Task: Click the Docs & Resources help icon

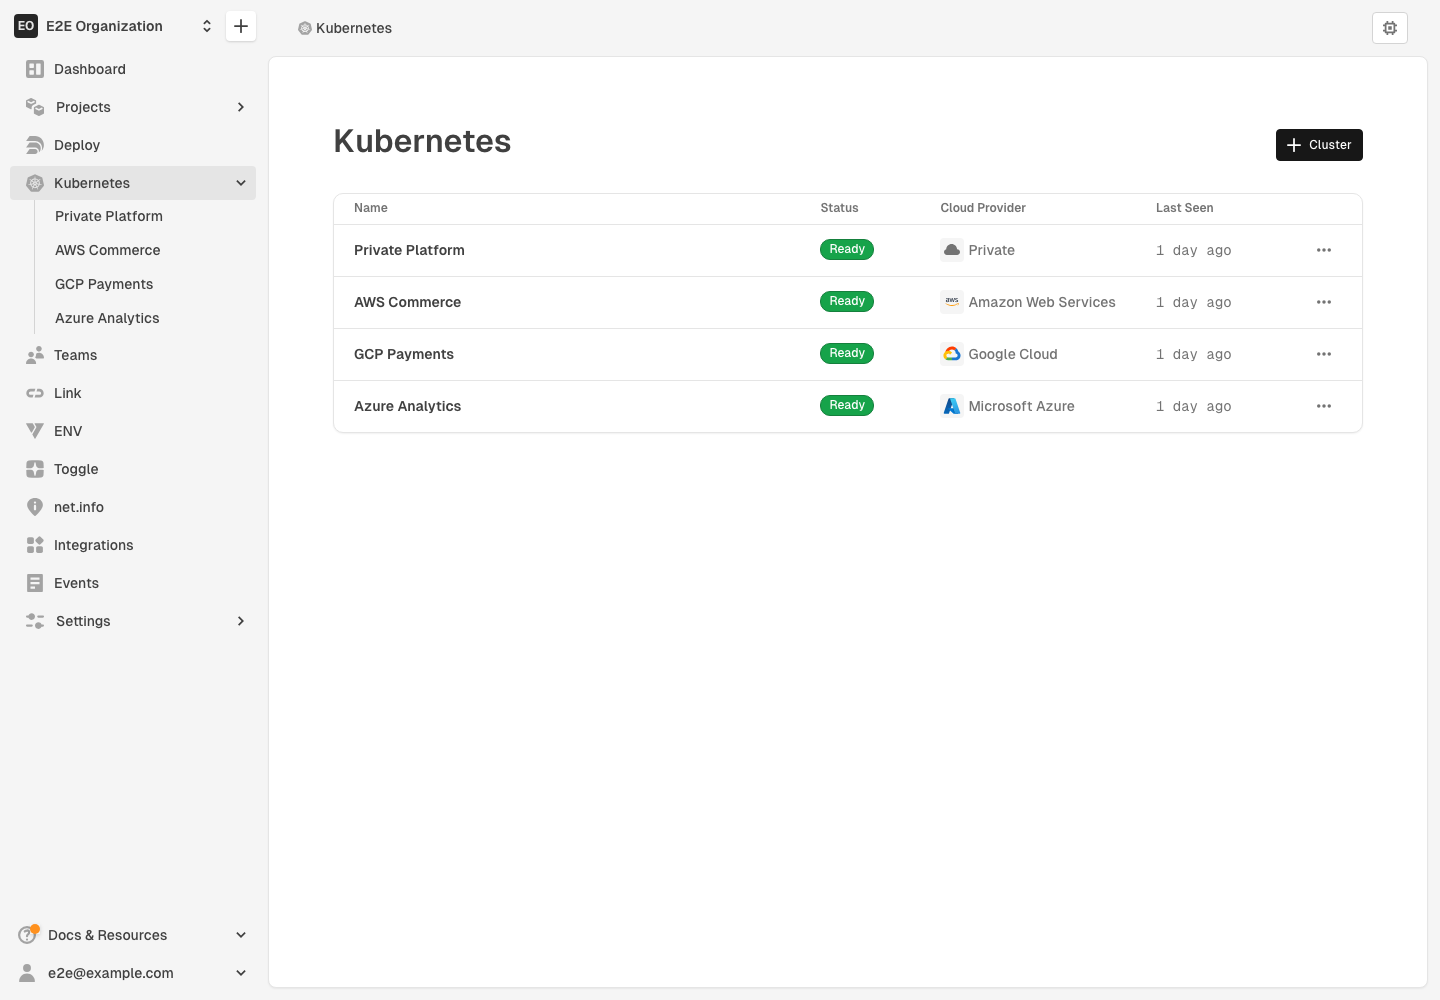Action: pos(28,935)
